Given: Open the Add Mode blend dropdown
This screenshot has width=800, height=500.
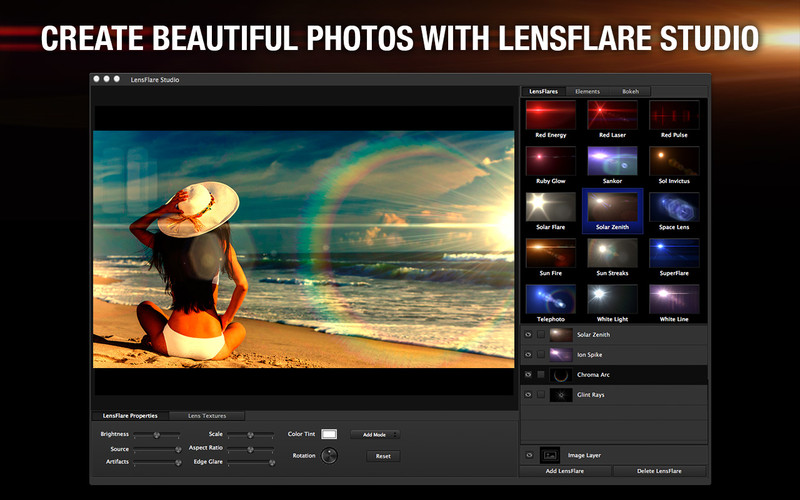Looking at the screenshot, I should tap(375, 435).
